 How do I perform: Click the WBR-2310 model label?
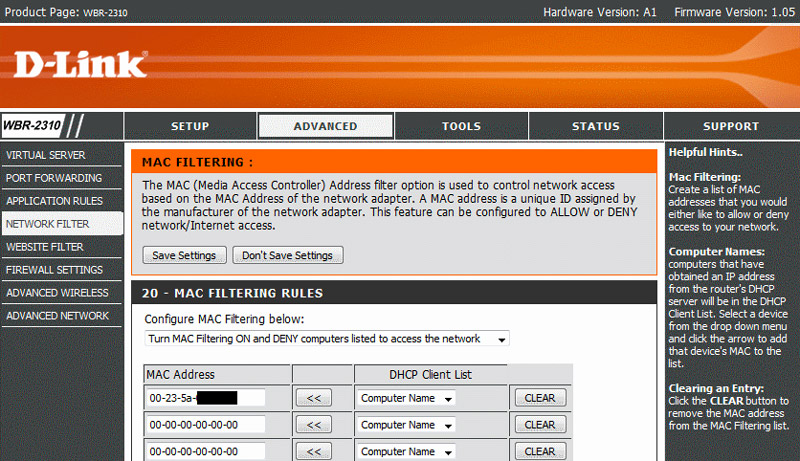(32, 125)
